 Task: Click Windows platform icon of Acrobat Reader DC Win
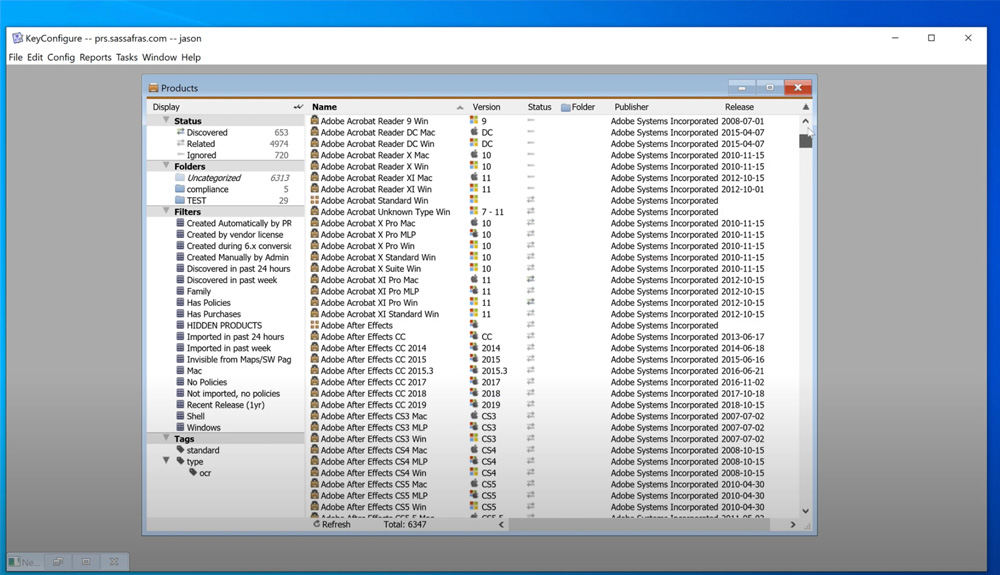(x=474, y=143)
